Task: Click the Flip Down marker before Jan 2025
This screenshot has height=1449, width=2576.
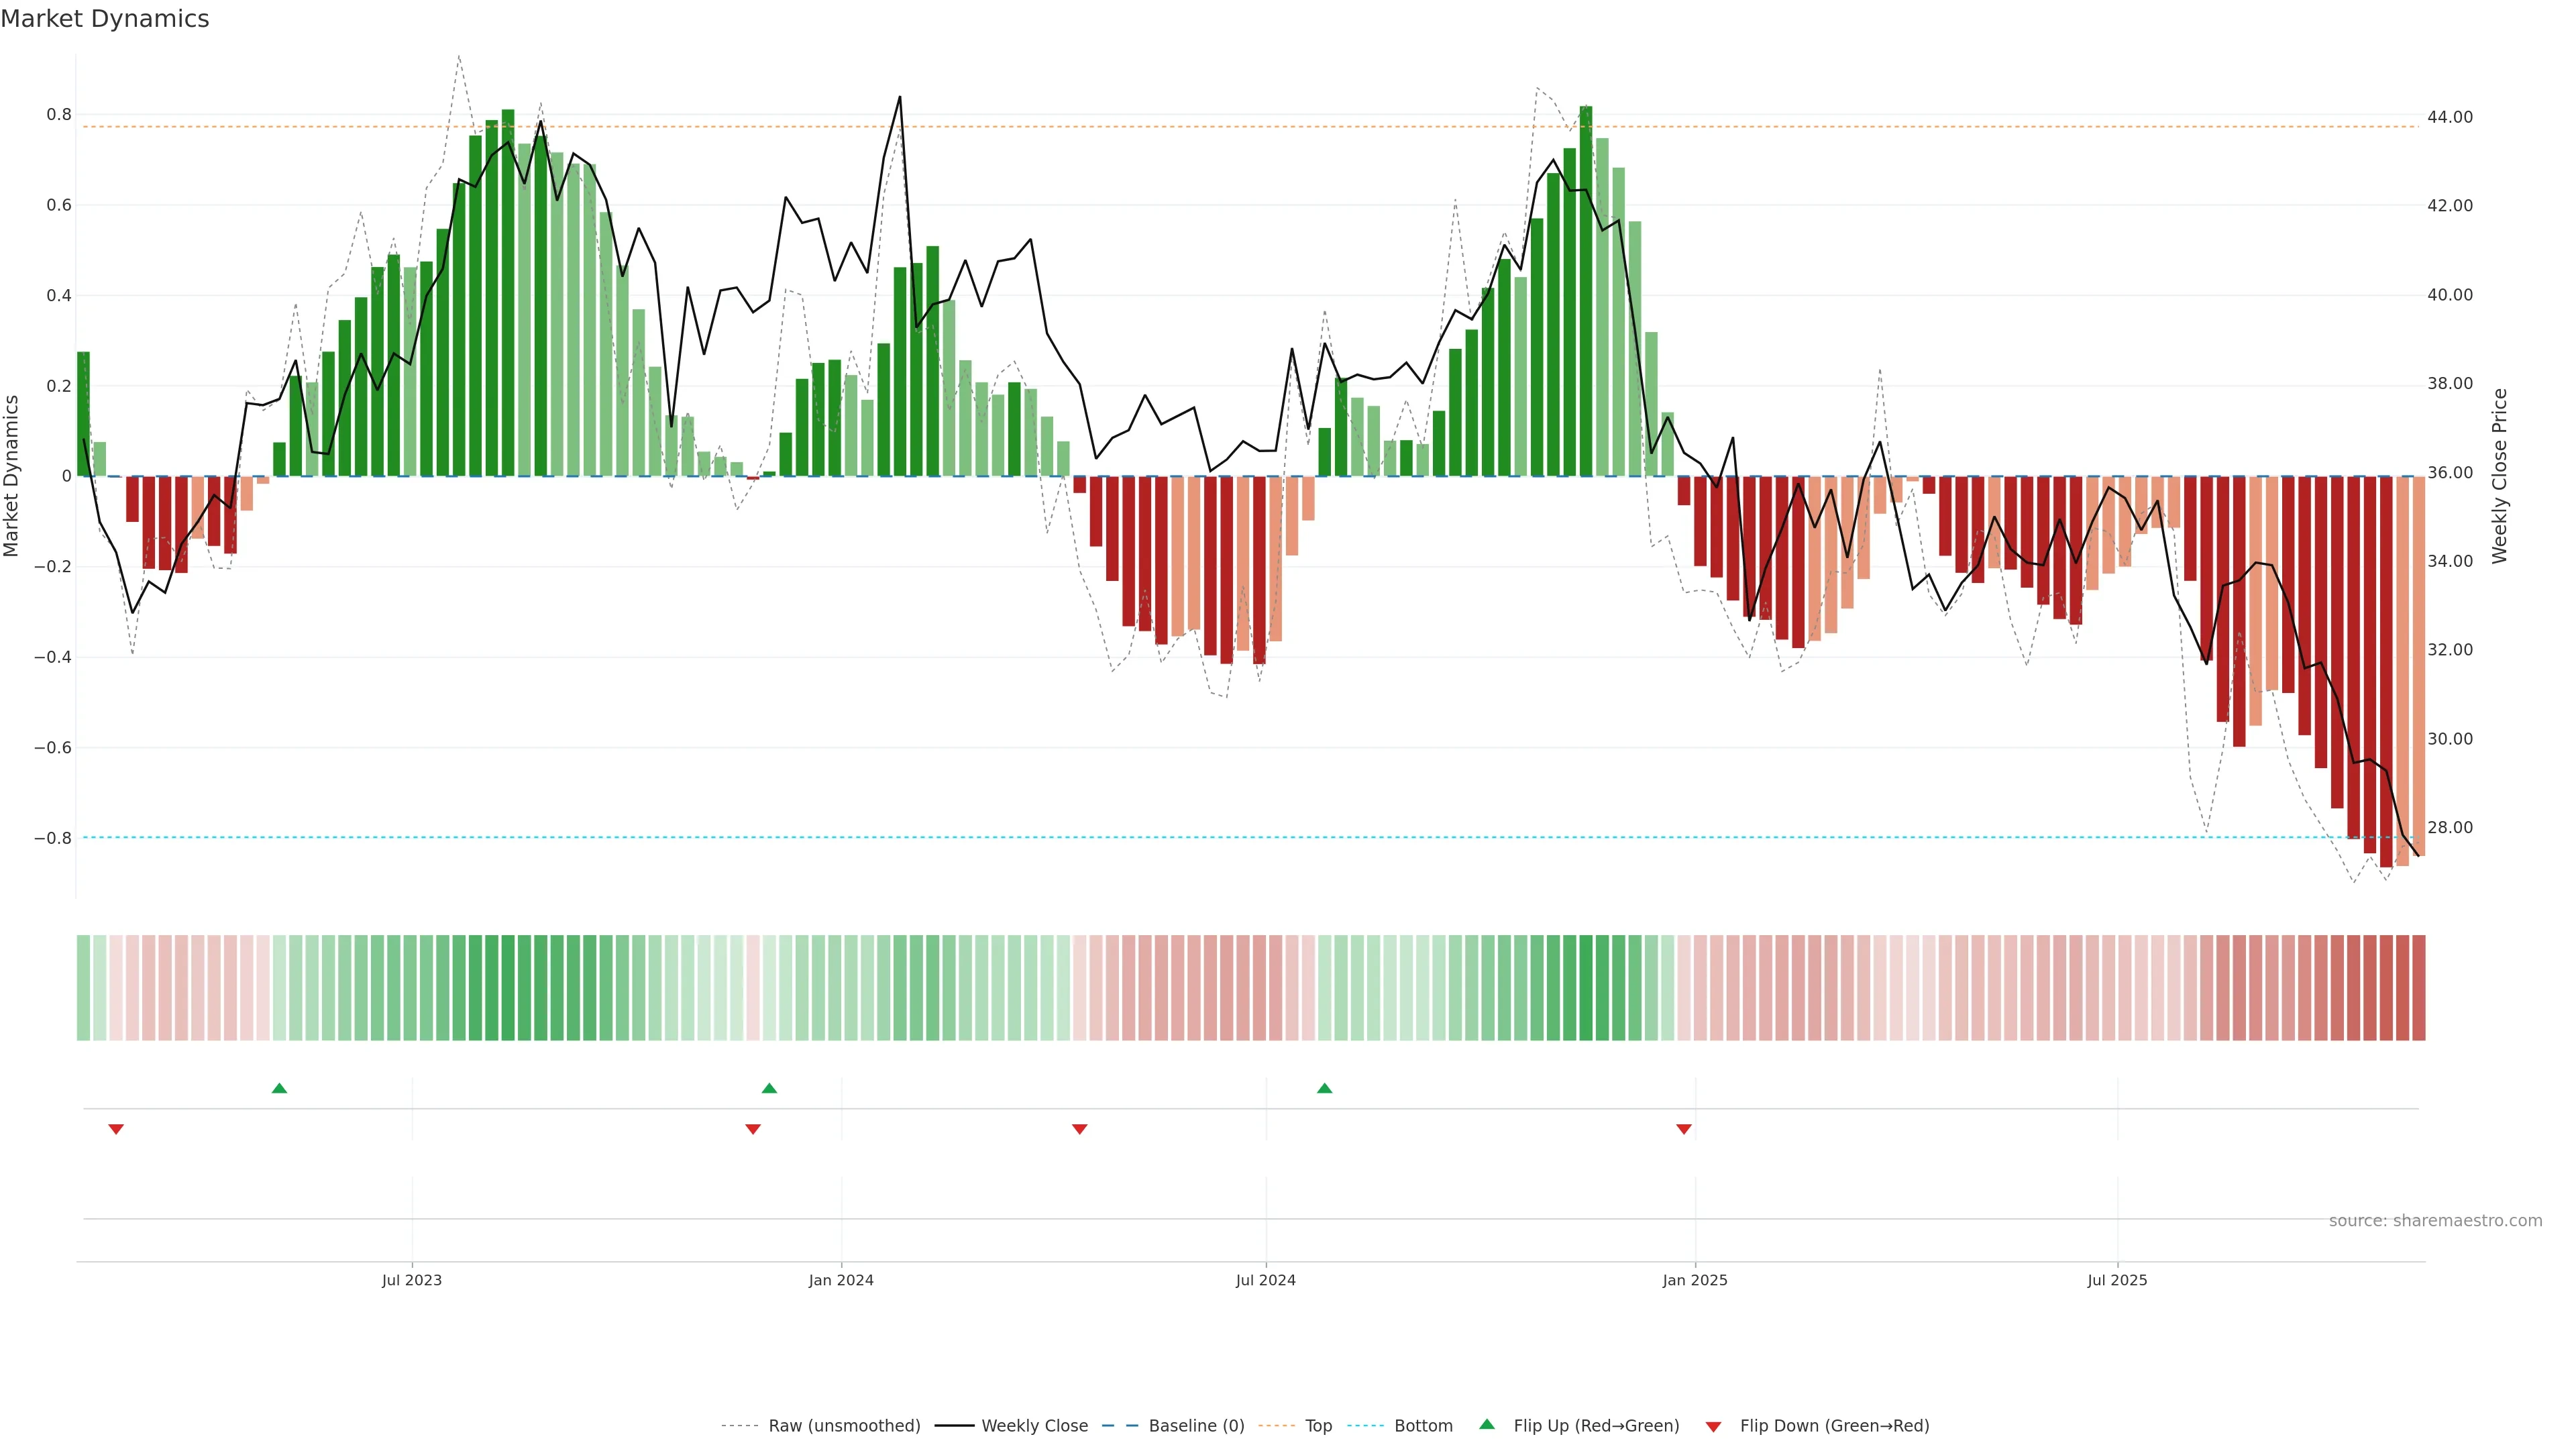Action: (1684, 1129)
